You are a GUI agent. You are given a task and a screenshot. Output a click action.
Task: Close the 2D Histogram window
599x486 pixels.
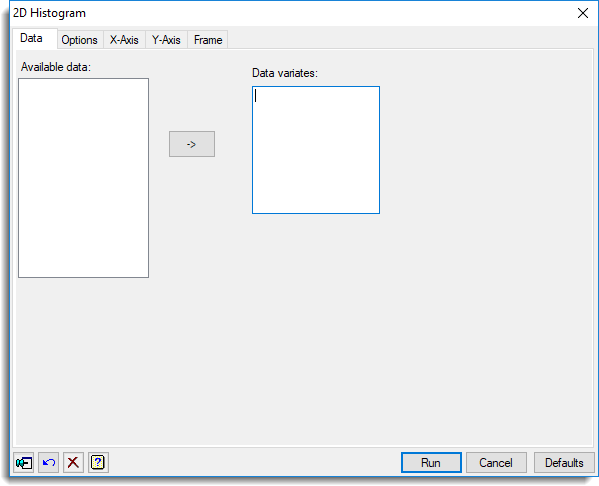click(x=583, y=13)
